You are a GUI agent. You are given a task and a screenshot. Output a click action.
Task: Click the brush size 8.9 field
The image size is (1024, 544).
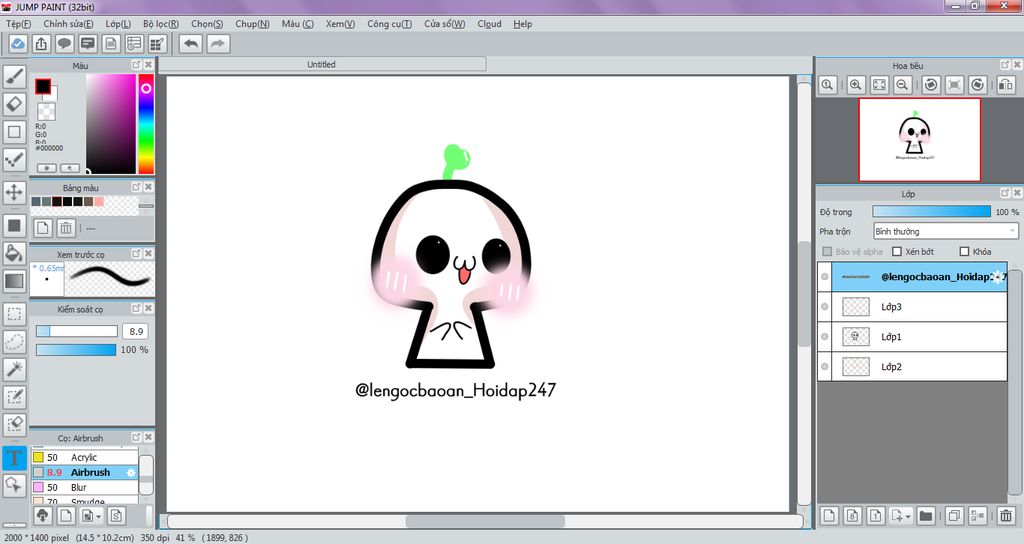click(x=136, y=331)
